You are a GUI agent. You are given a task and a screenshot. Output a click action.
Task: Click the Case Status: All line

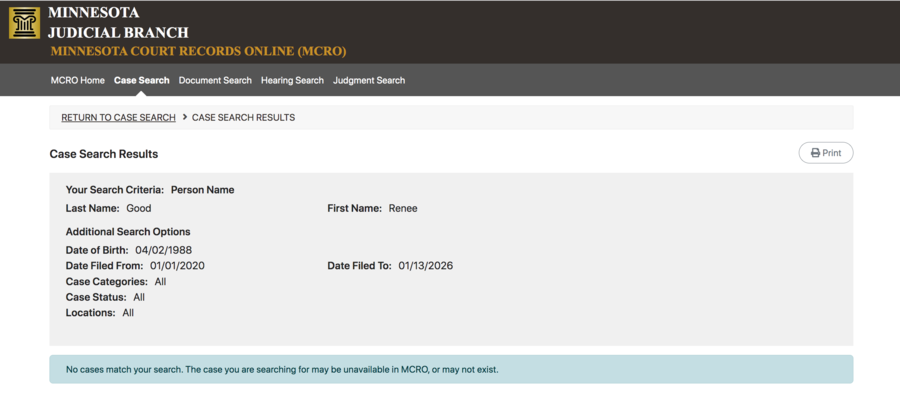point(105,297)
